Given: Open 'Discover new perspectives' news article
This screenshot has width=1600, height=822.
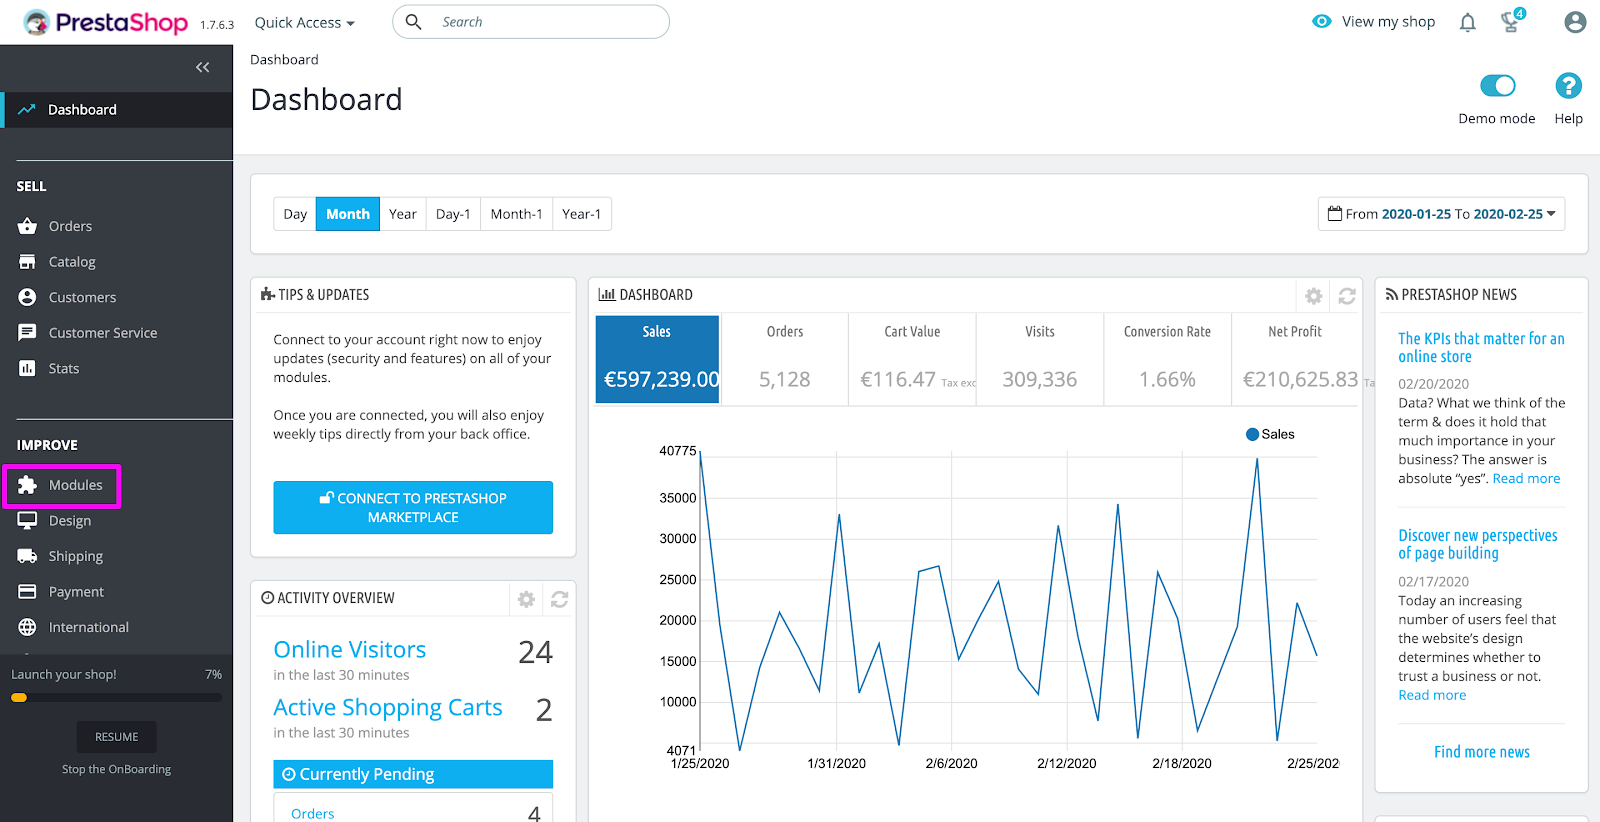Looking at the screenshot, I should click(1478, 544).
